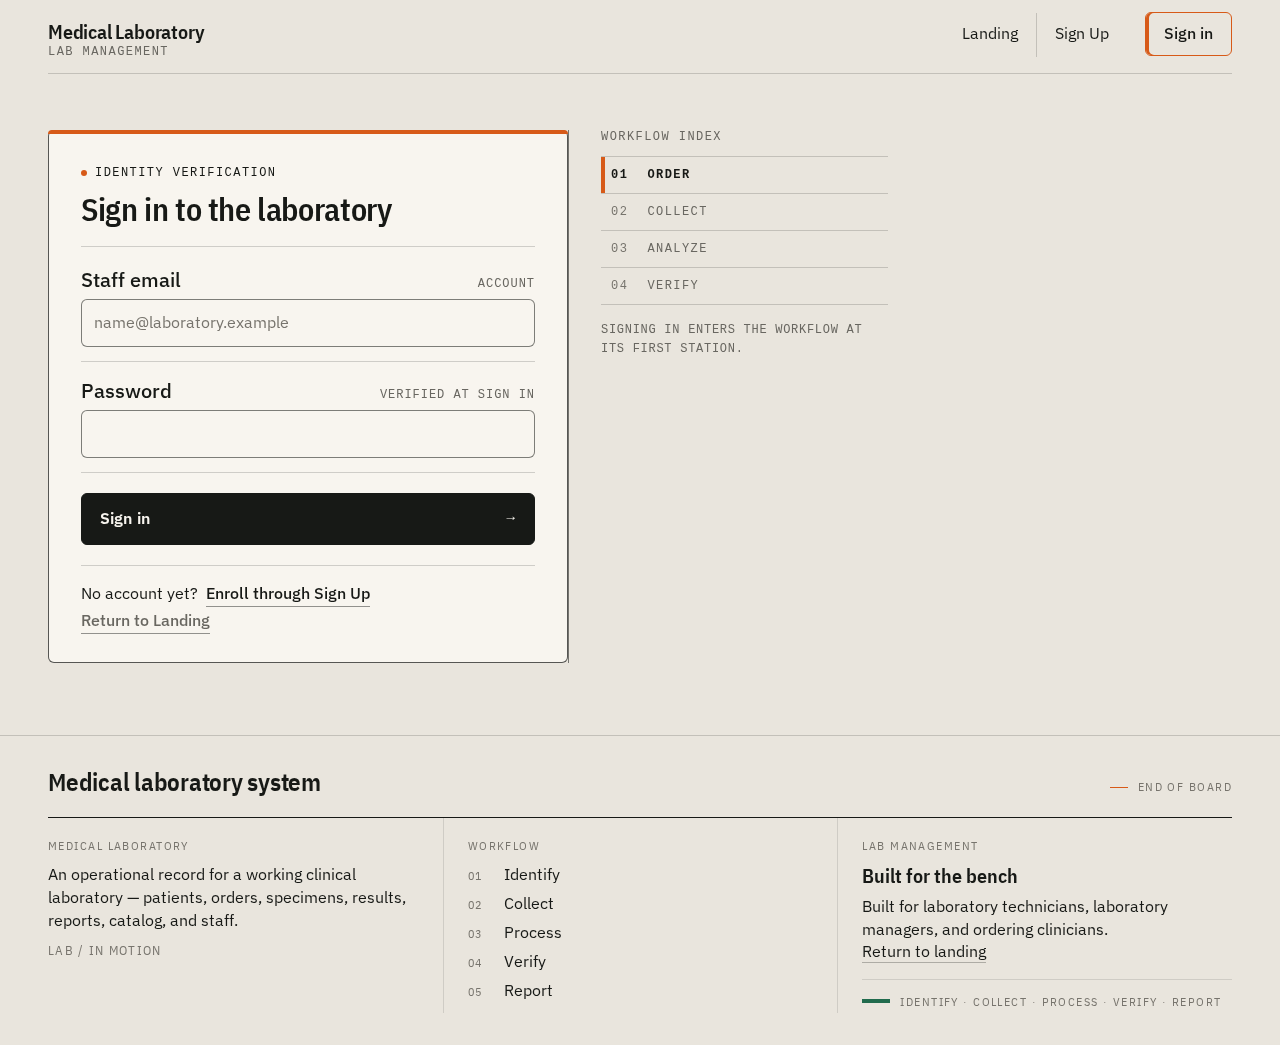Viewport: 1280px width, 1045px height.
Task: Click the Sign in to the laboratory heading
Action: pyautogui.click(x=236, y=210)
